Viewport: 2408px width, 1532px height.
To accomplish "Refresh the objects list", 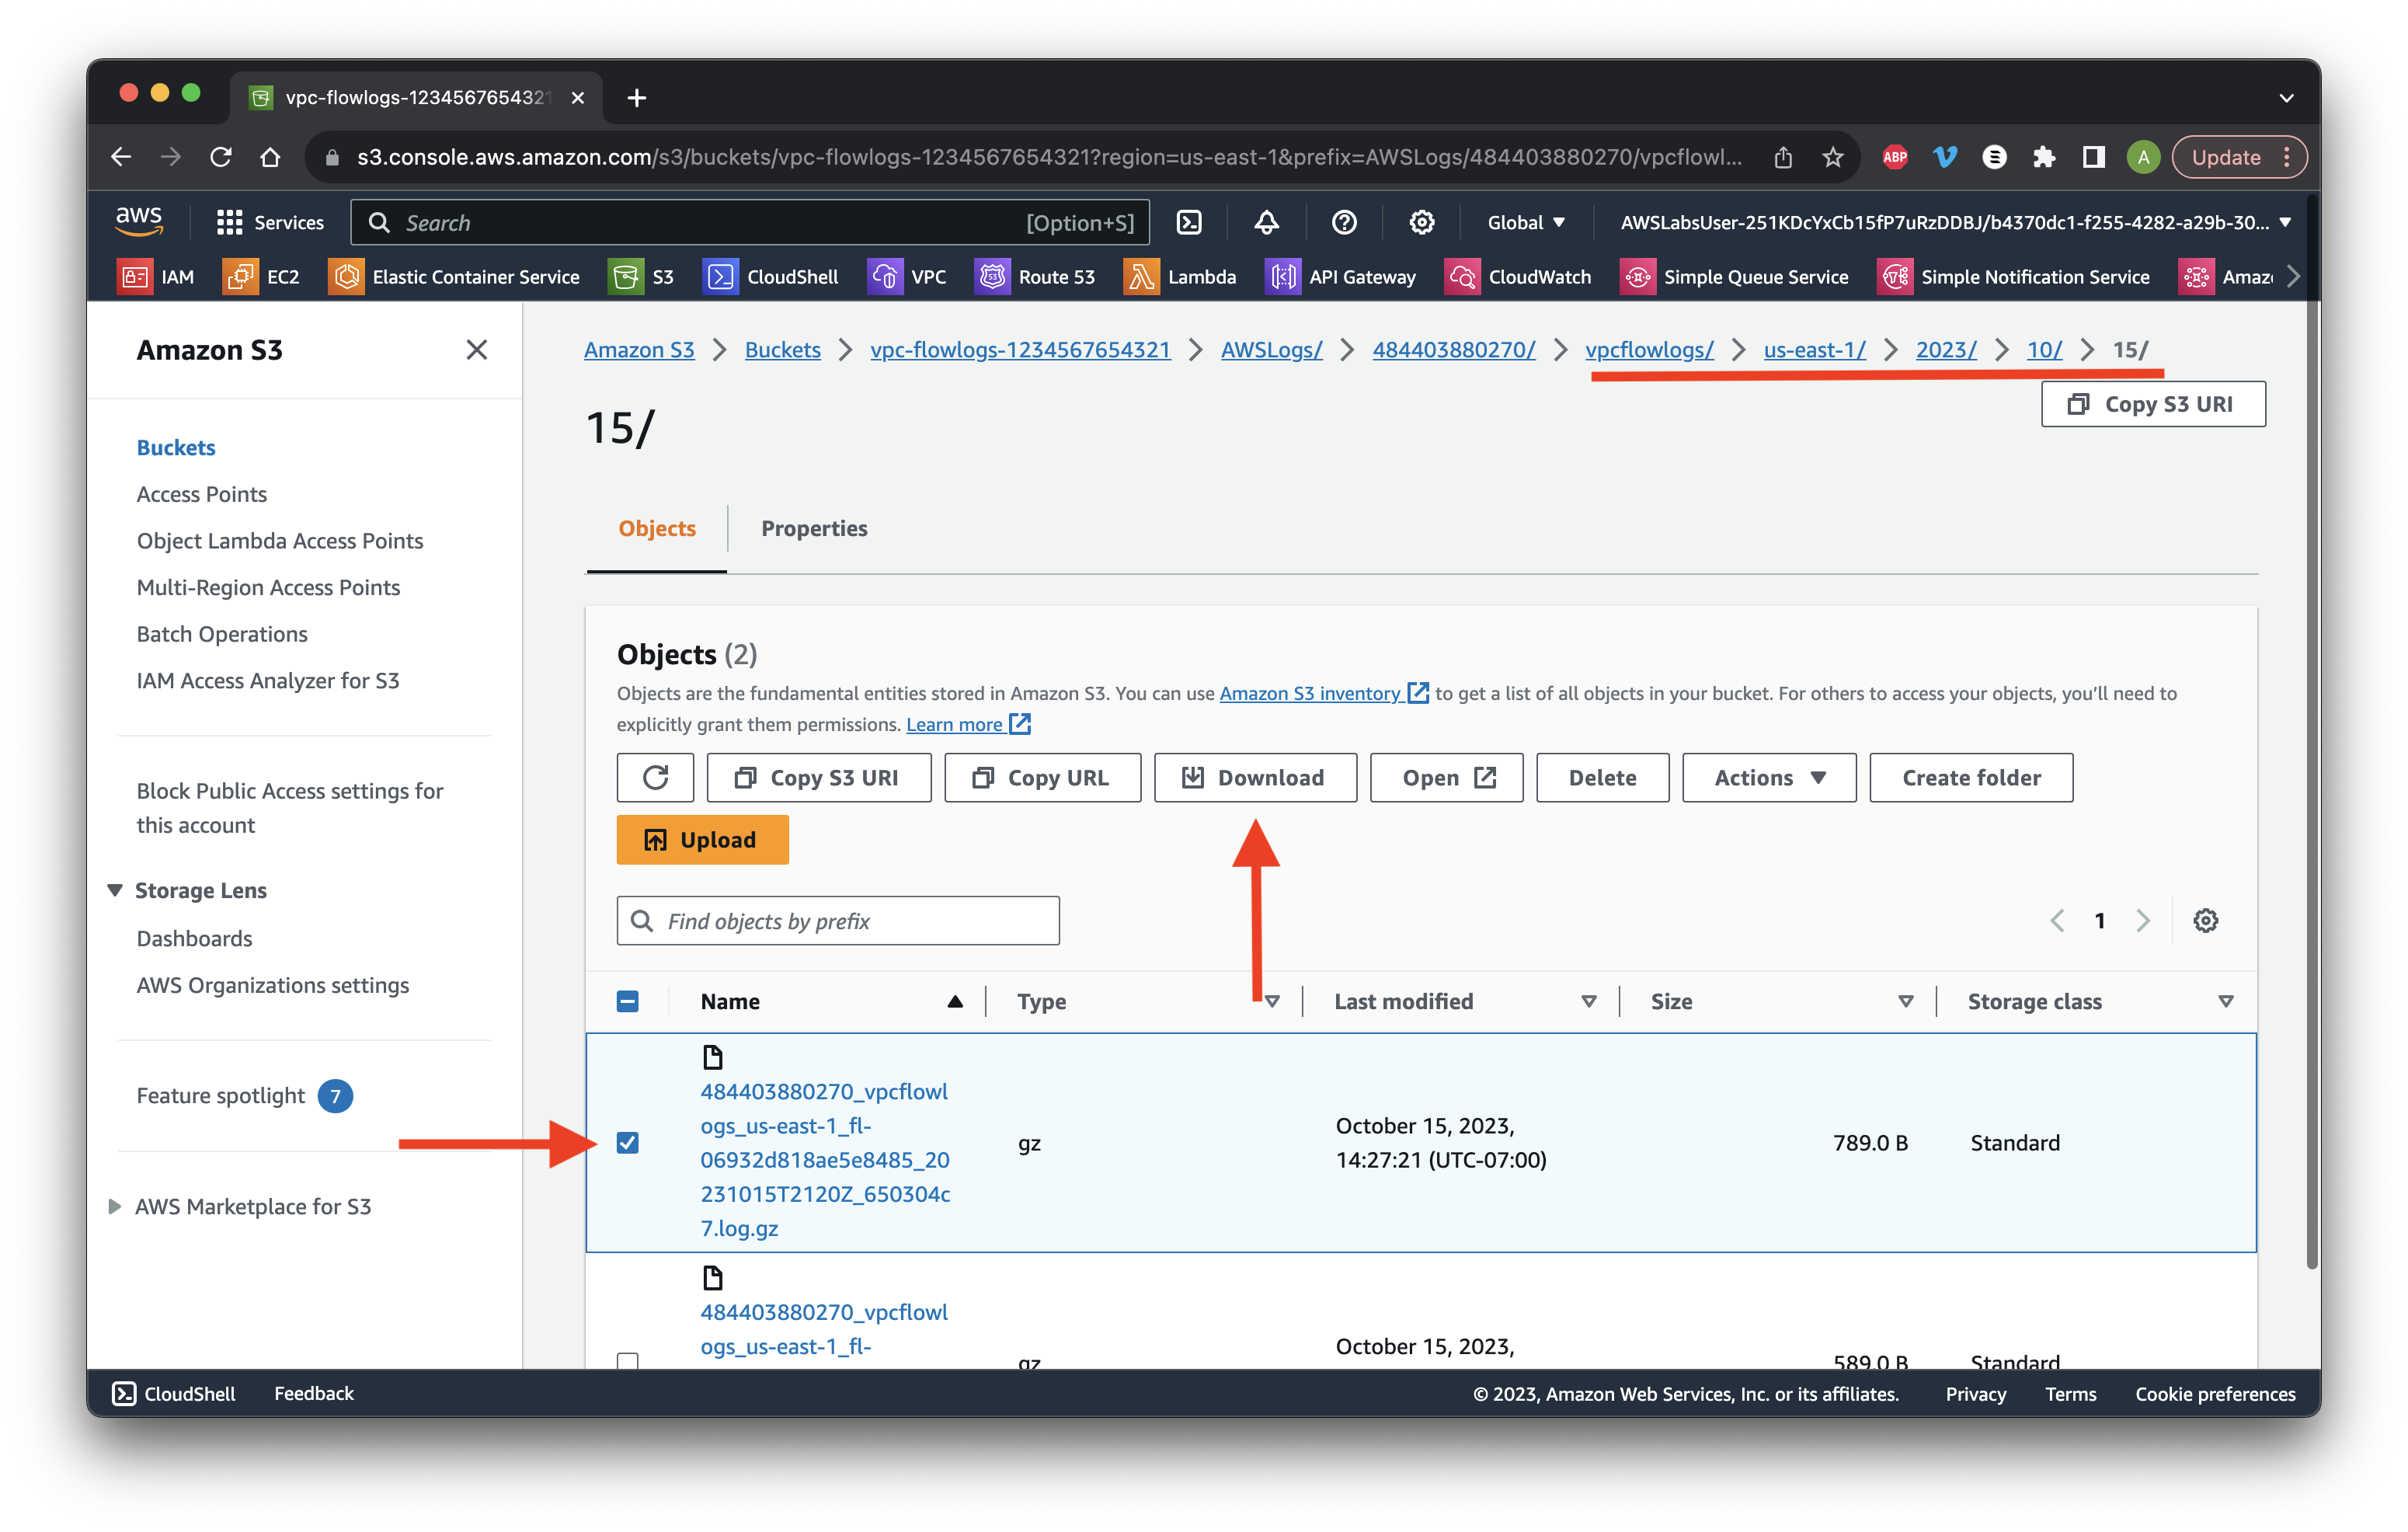I will click(655, 777).
